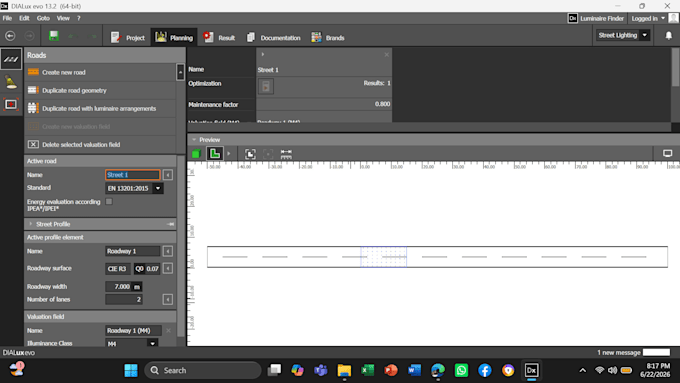
Task: Click the forward navigation arrow
Action: 29,36
